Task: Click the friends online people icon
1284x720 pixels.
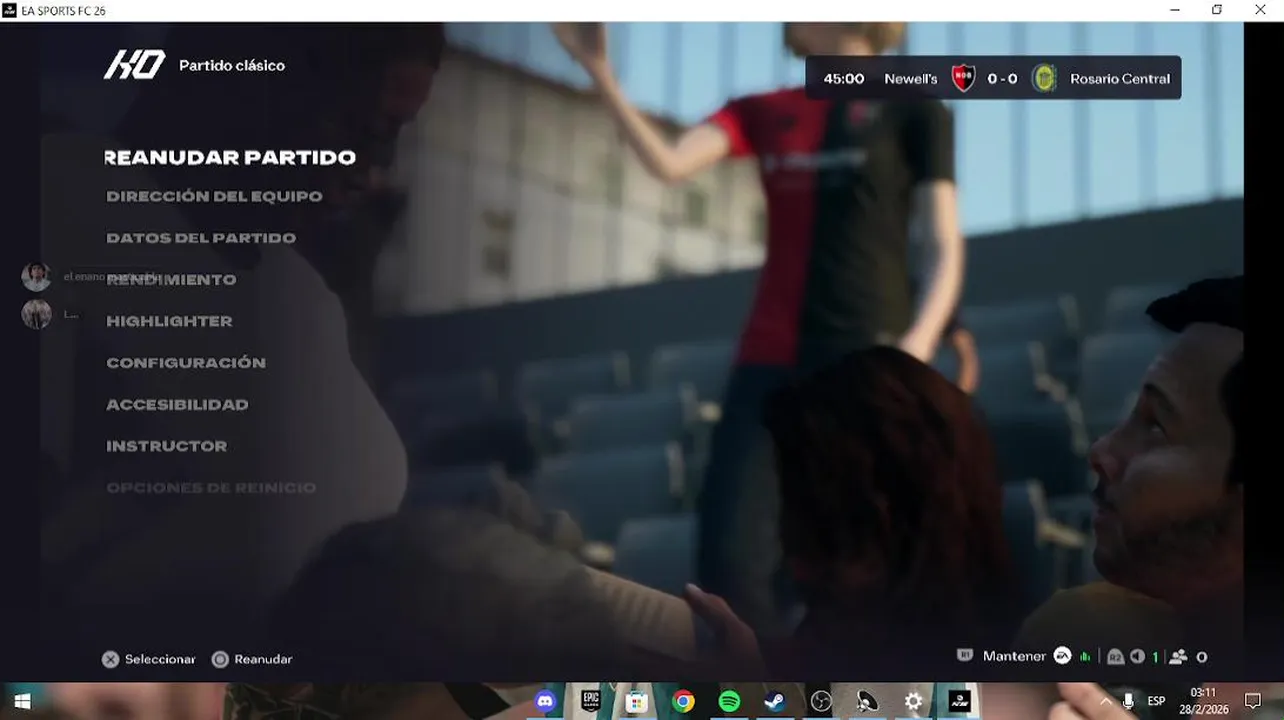Action: pos(1178,657)
